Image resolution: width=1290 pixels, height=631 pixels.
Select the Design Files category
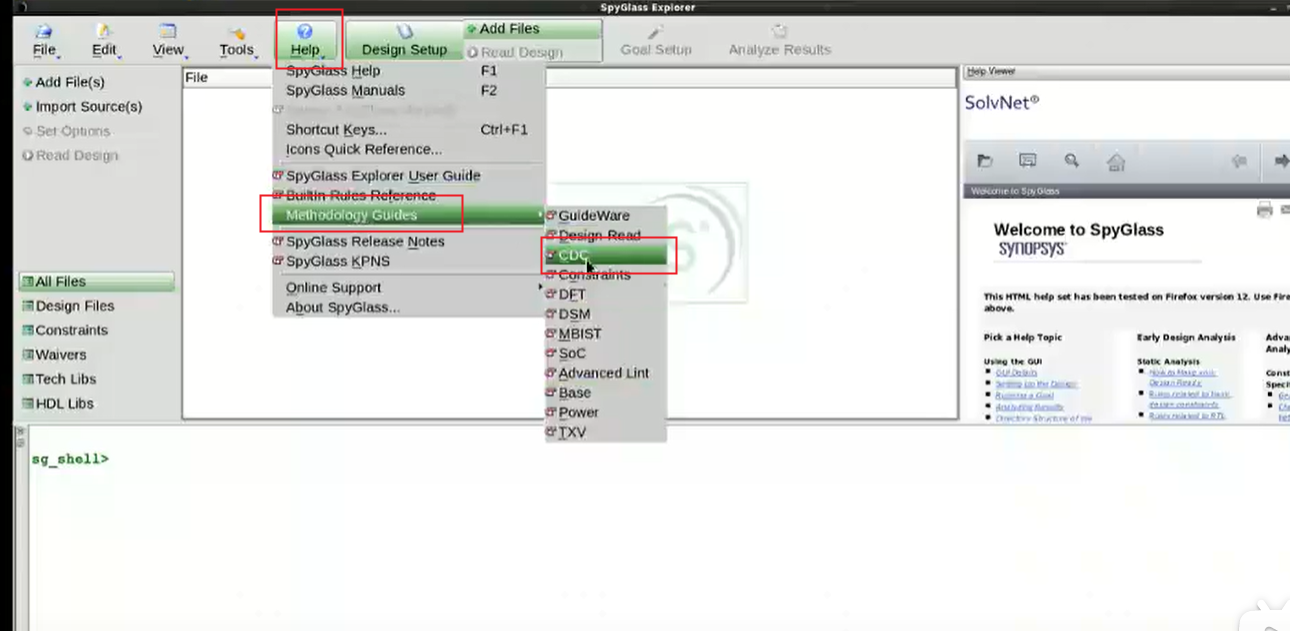pyautogui.click(x=68, y=306)
